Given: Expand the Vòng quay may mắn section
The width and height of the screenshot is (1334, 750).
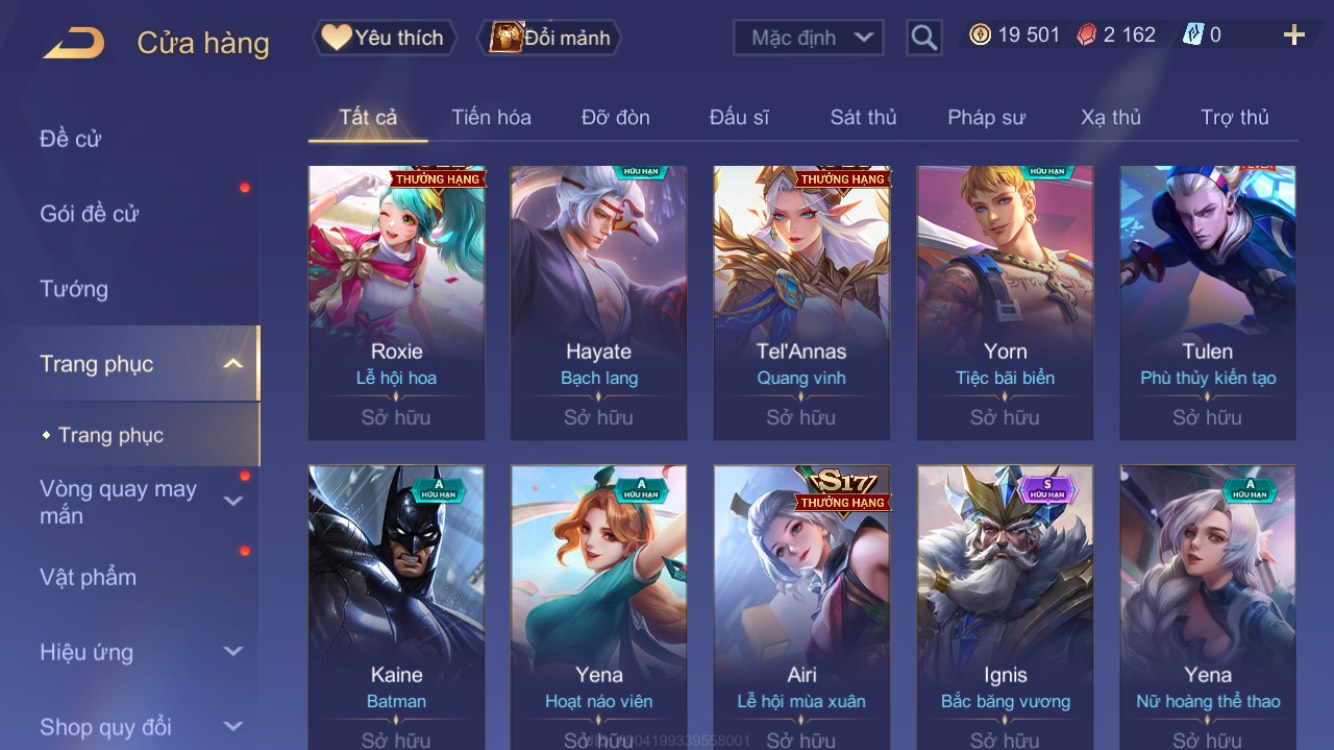Looking at the screenshot, I should 233,501.
